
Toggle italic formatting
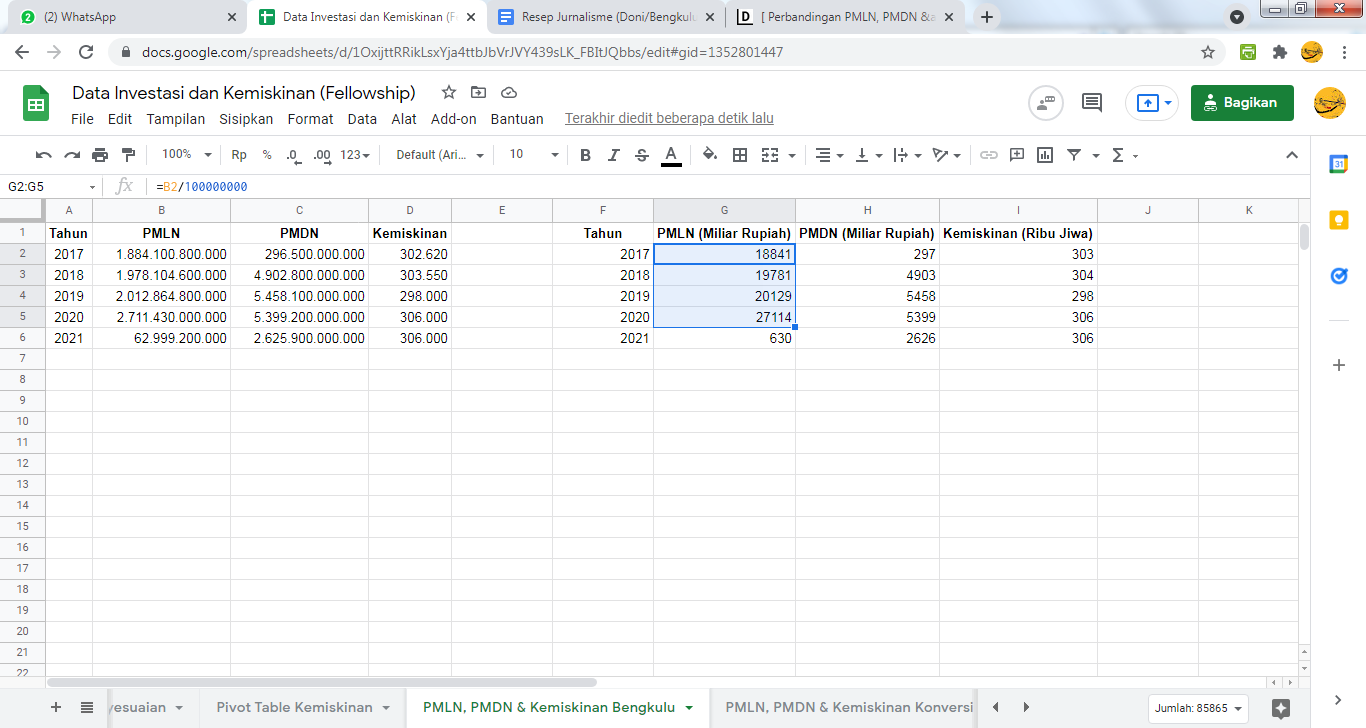tap(614, 155)
